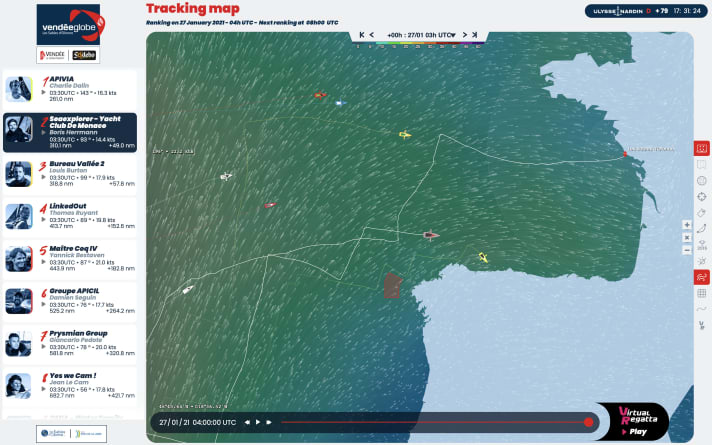The image size is (712, 445).
Task: Jump to first forecast time step
Action: click(362, 34)
